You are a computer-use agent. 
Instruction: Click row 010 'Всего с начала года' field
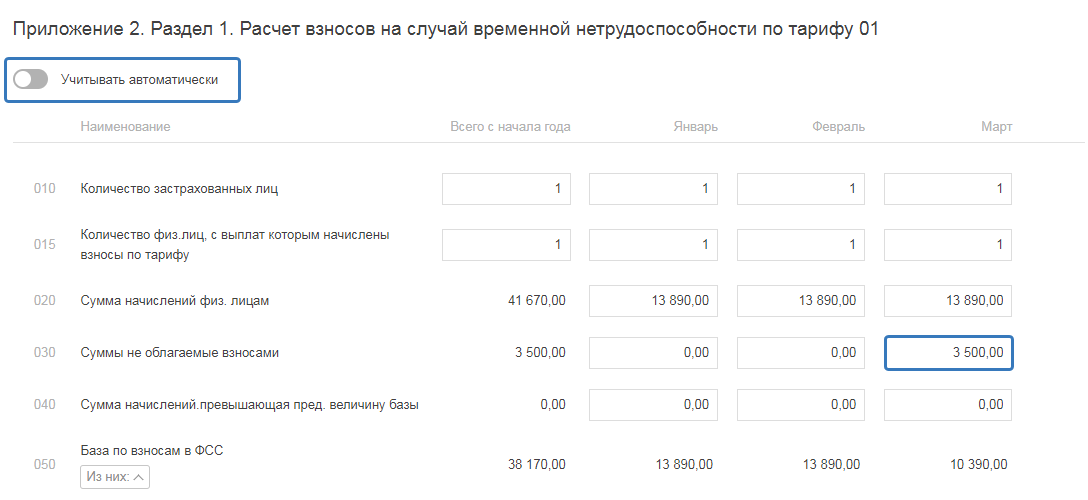click(x=506, y=189)
